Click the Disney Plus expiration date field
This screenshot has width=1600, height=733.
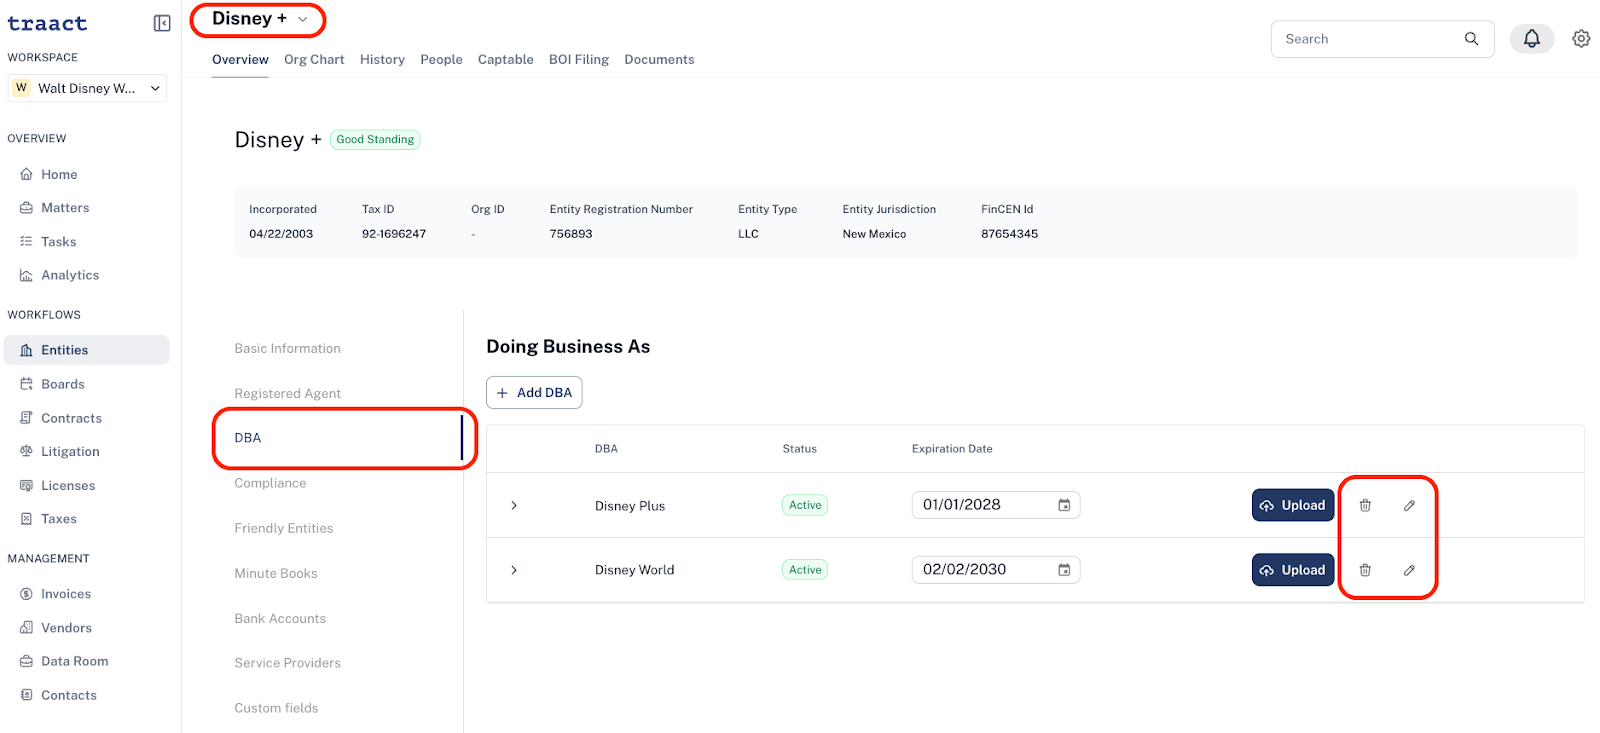(995, 505)
